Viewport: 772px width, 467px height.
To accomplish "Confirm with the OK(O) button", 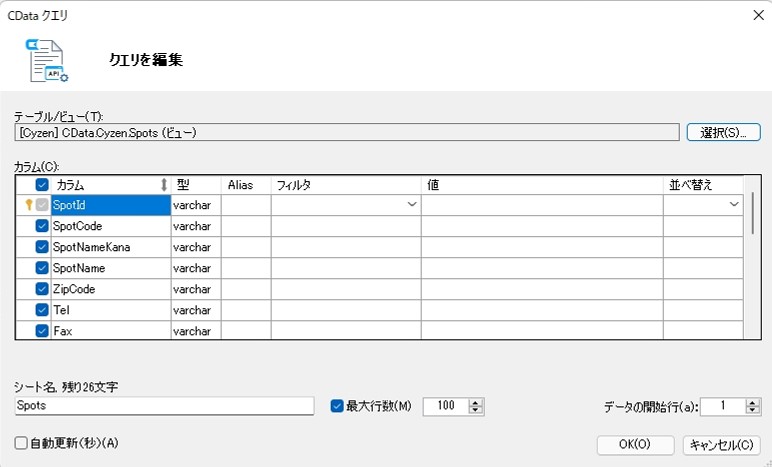I will [x=635, y=445].
